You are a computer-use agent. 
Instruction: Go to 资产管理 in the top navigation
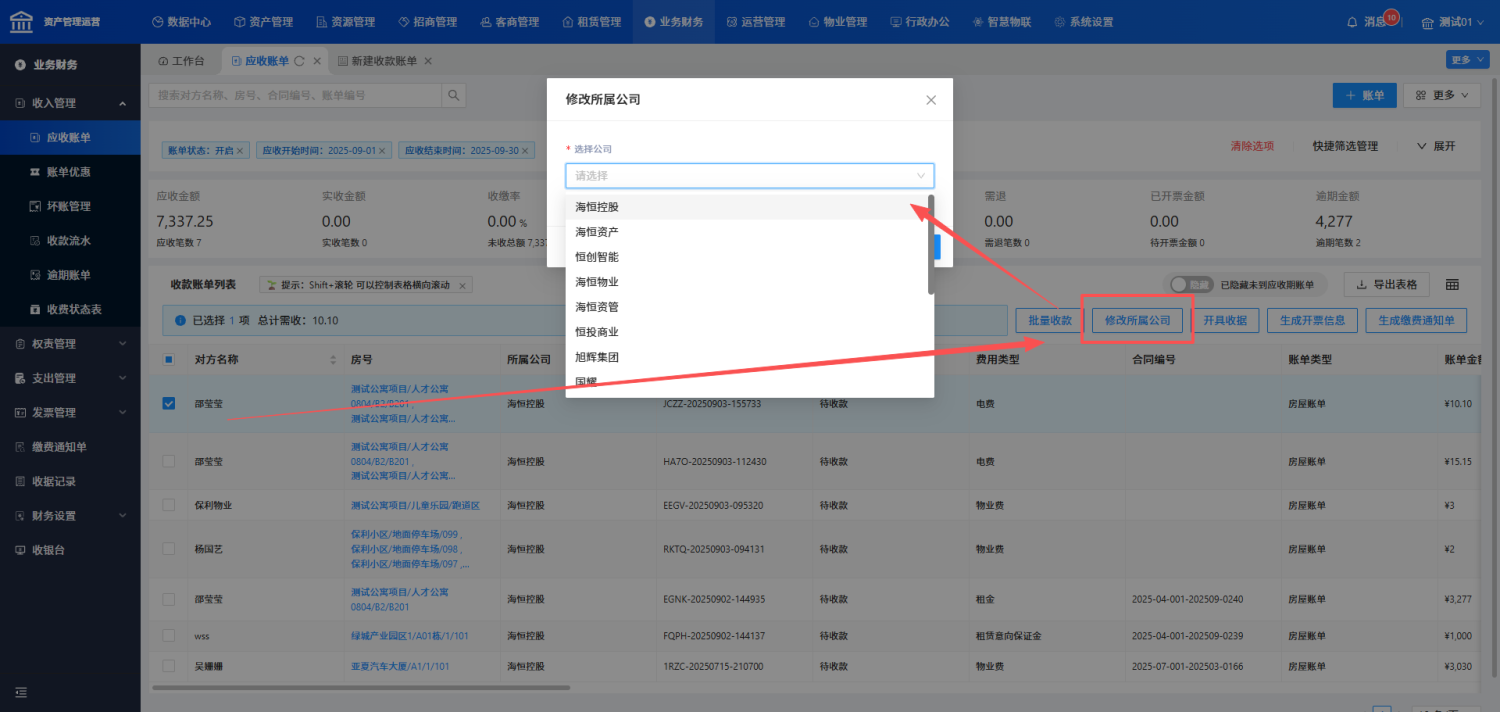pos(263,22)
